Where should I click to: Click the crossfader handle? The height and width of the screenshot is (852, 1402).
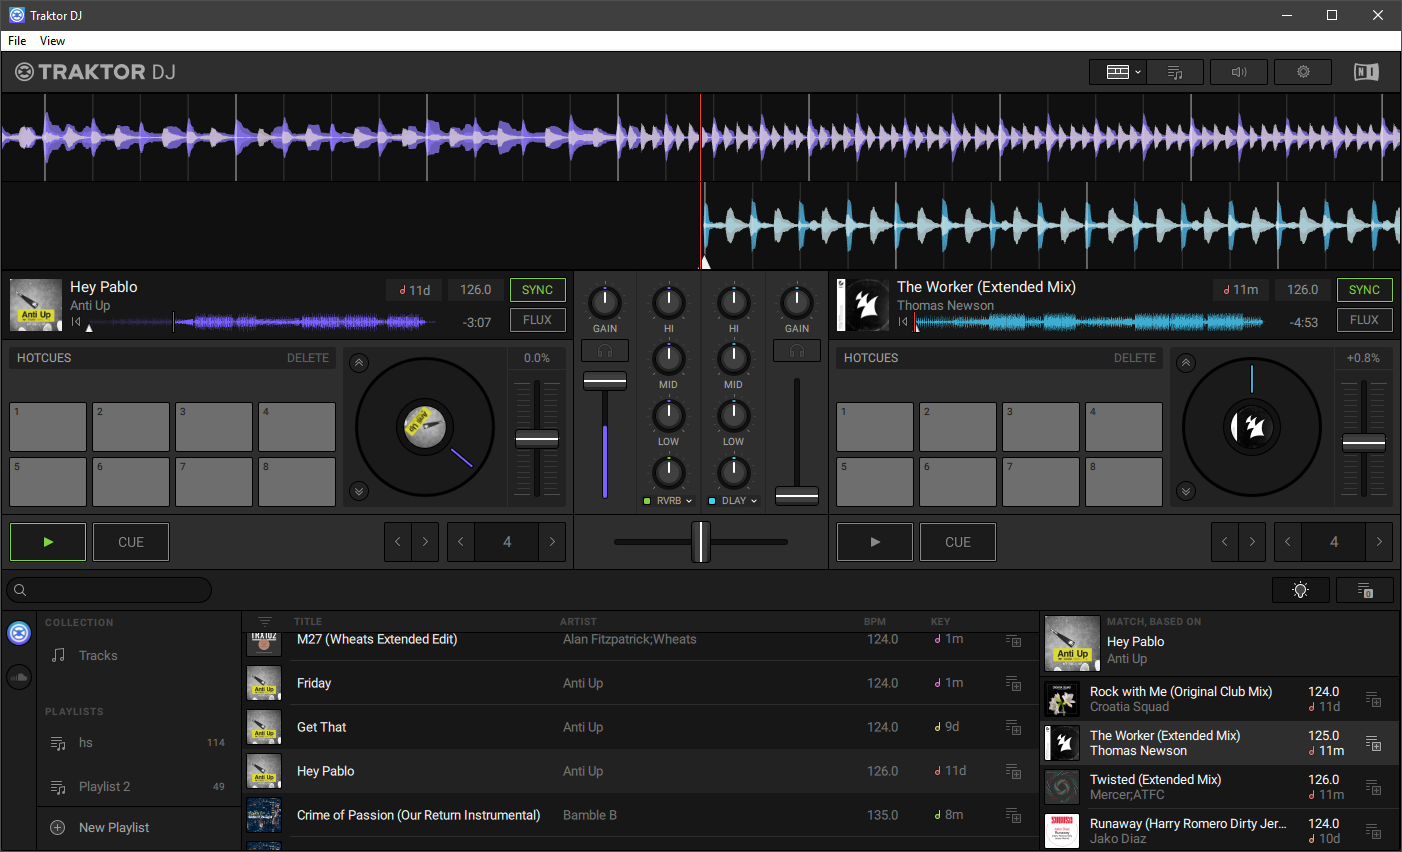point(701,542)
